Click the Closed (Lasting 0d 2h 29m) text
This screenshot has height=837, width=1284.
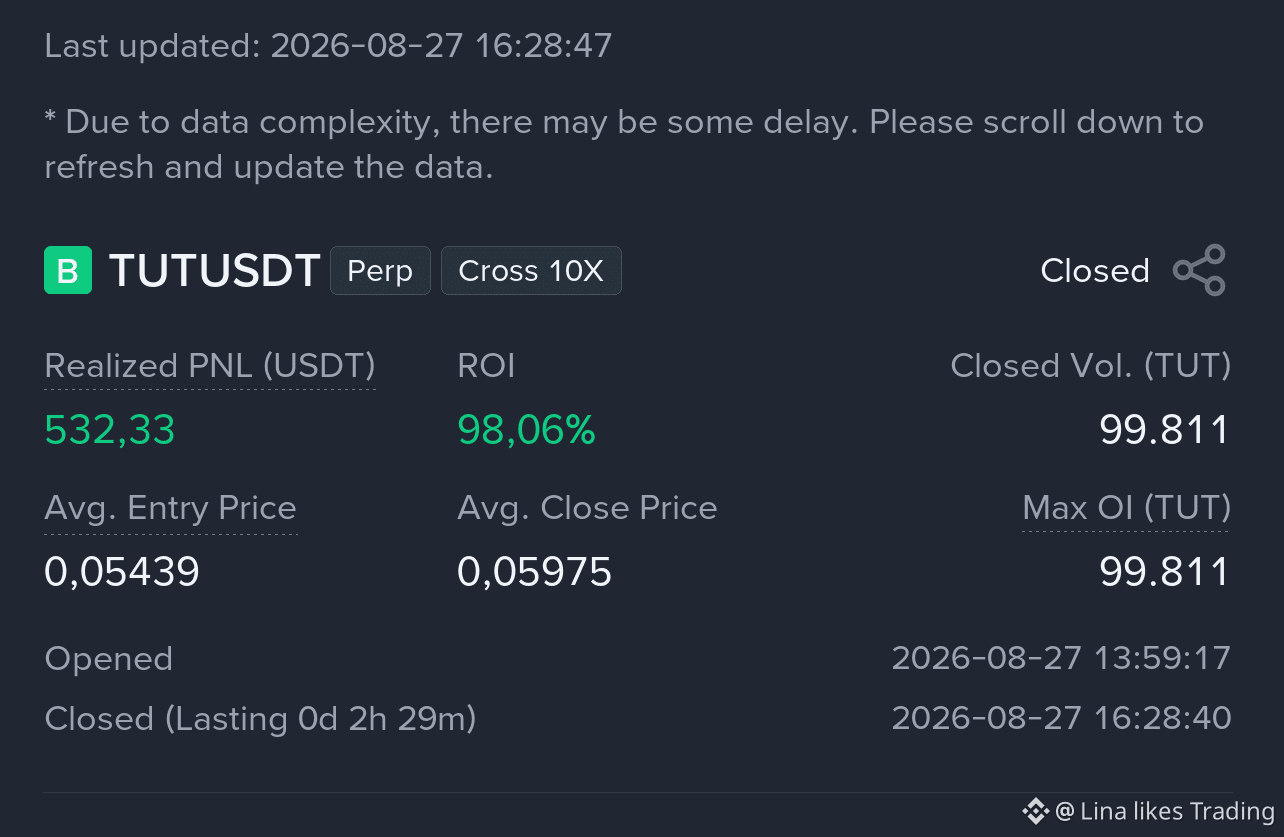click(x=260, y=718)
